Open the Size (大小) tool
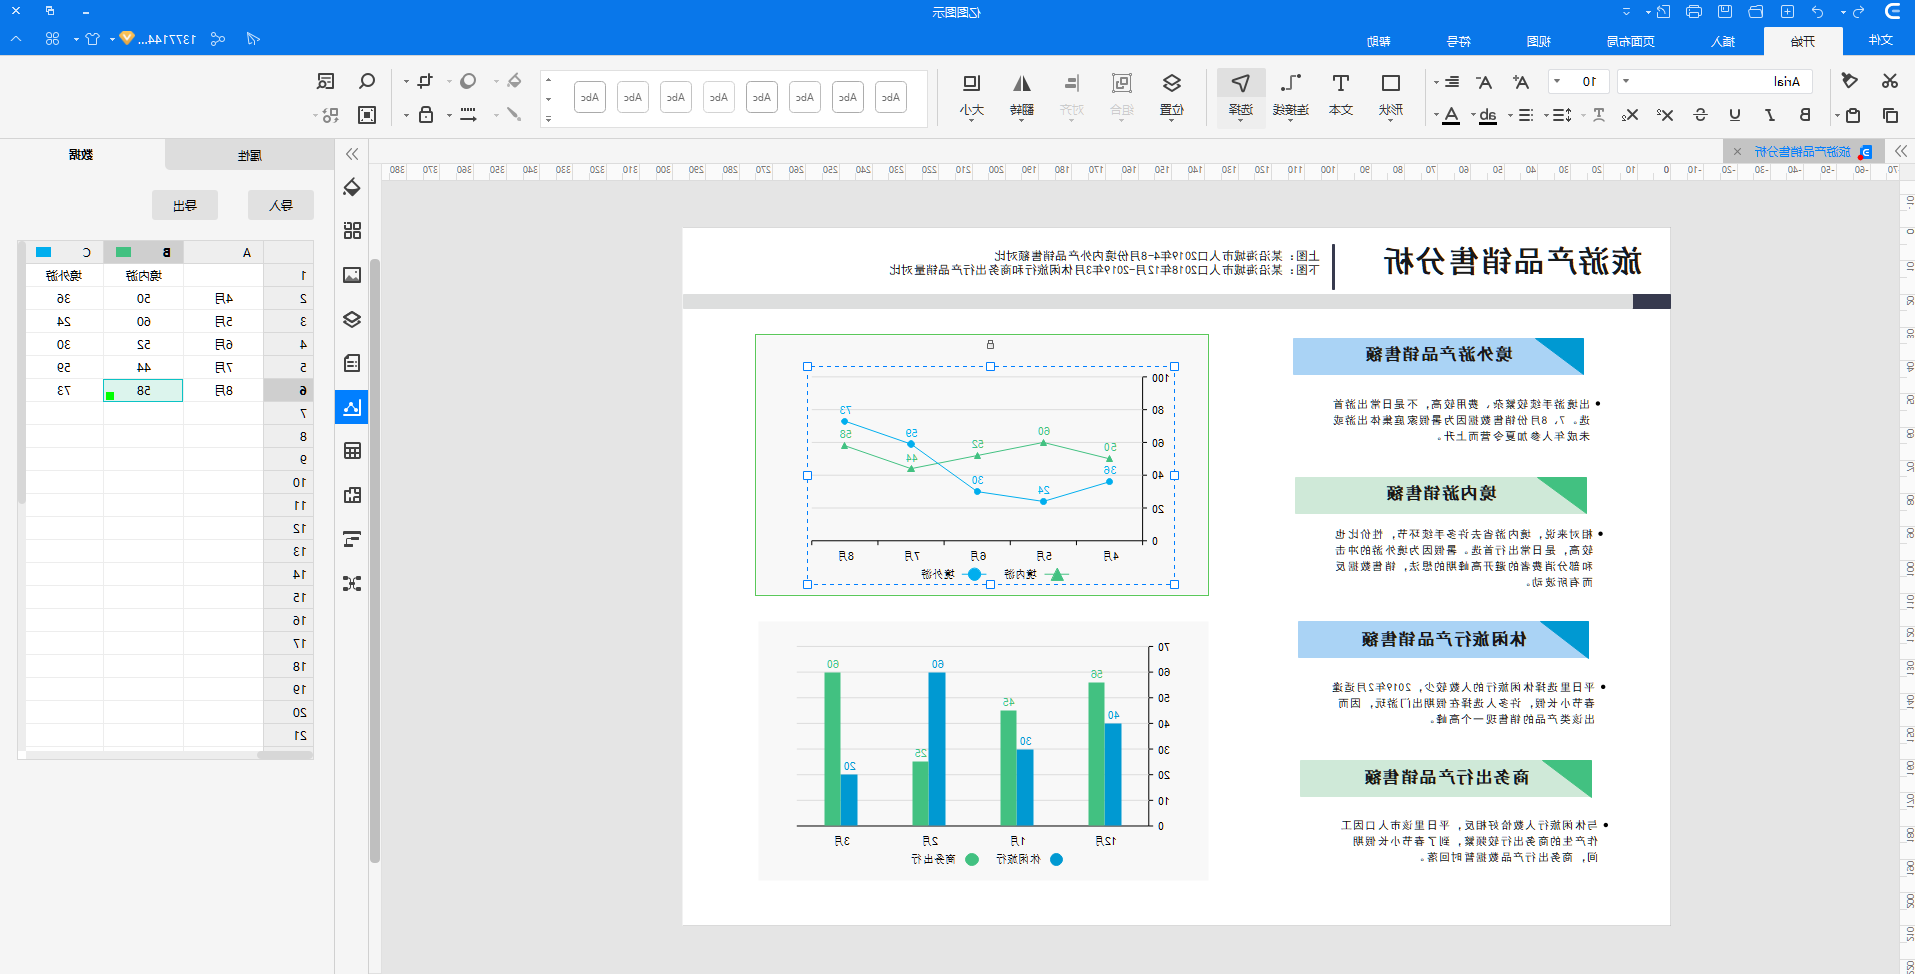Image resolution: width=1915 pixels, height=974 pixels. pos(971,94)
